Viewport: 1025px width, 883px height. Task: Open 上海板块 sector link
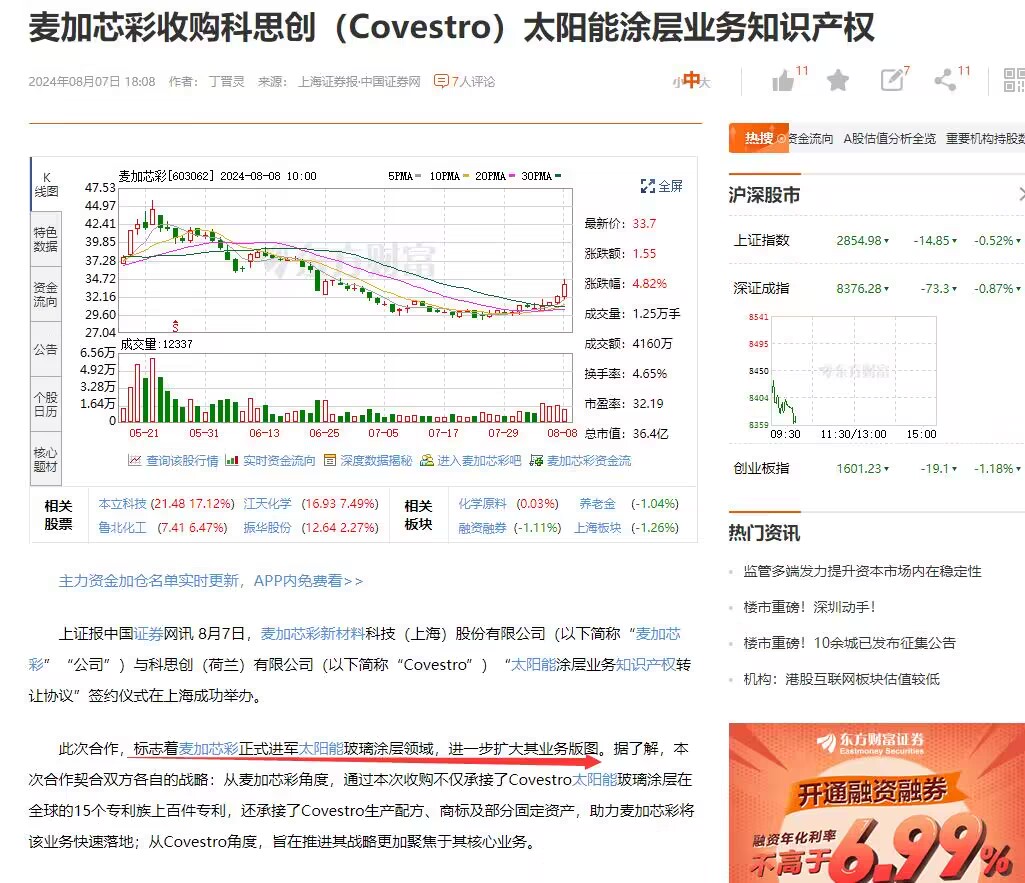597,527
